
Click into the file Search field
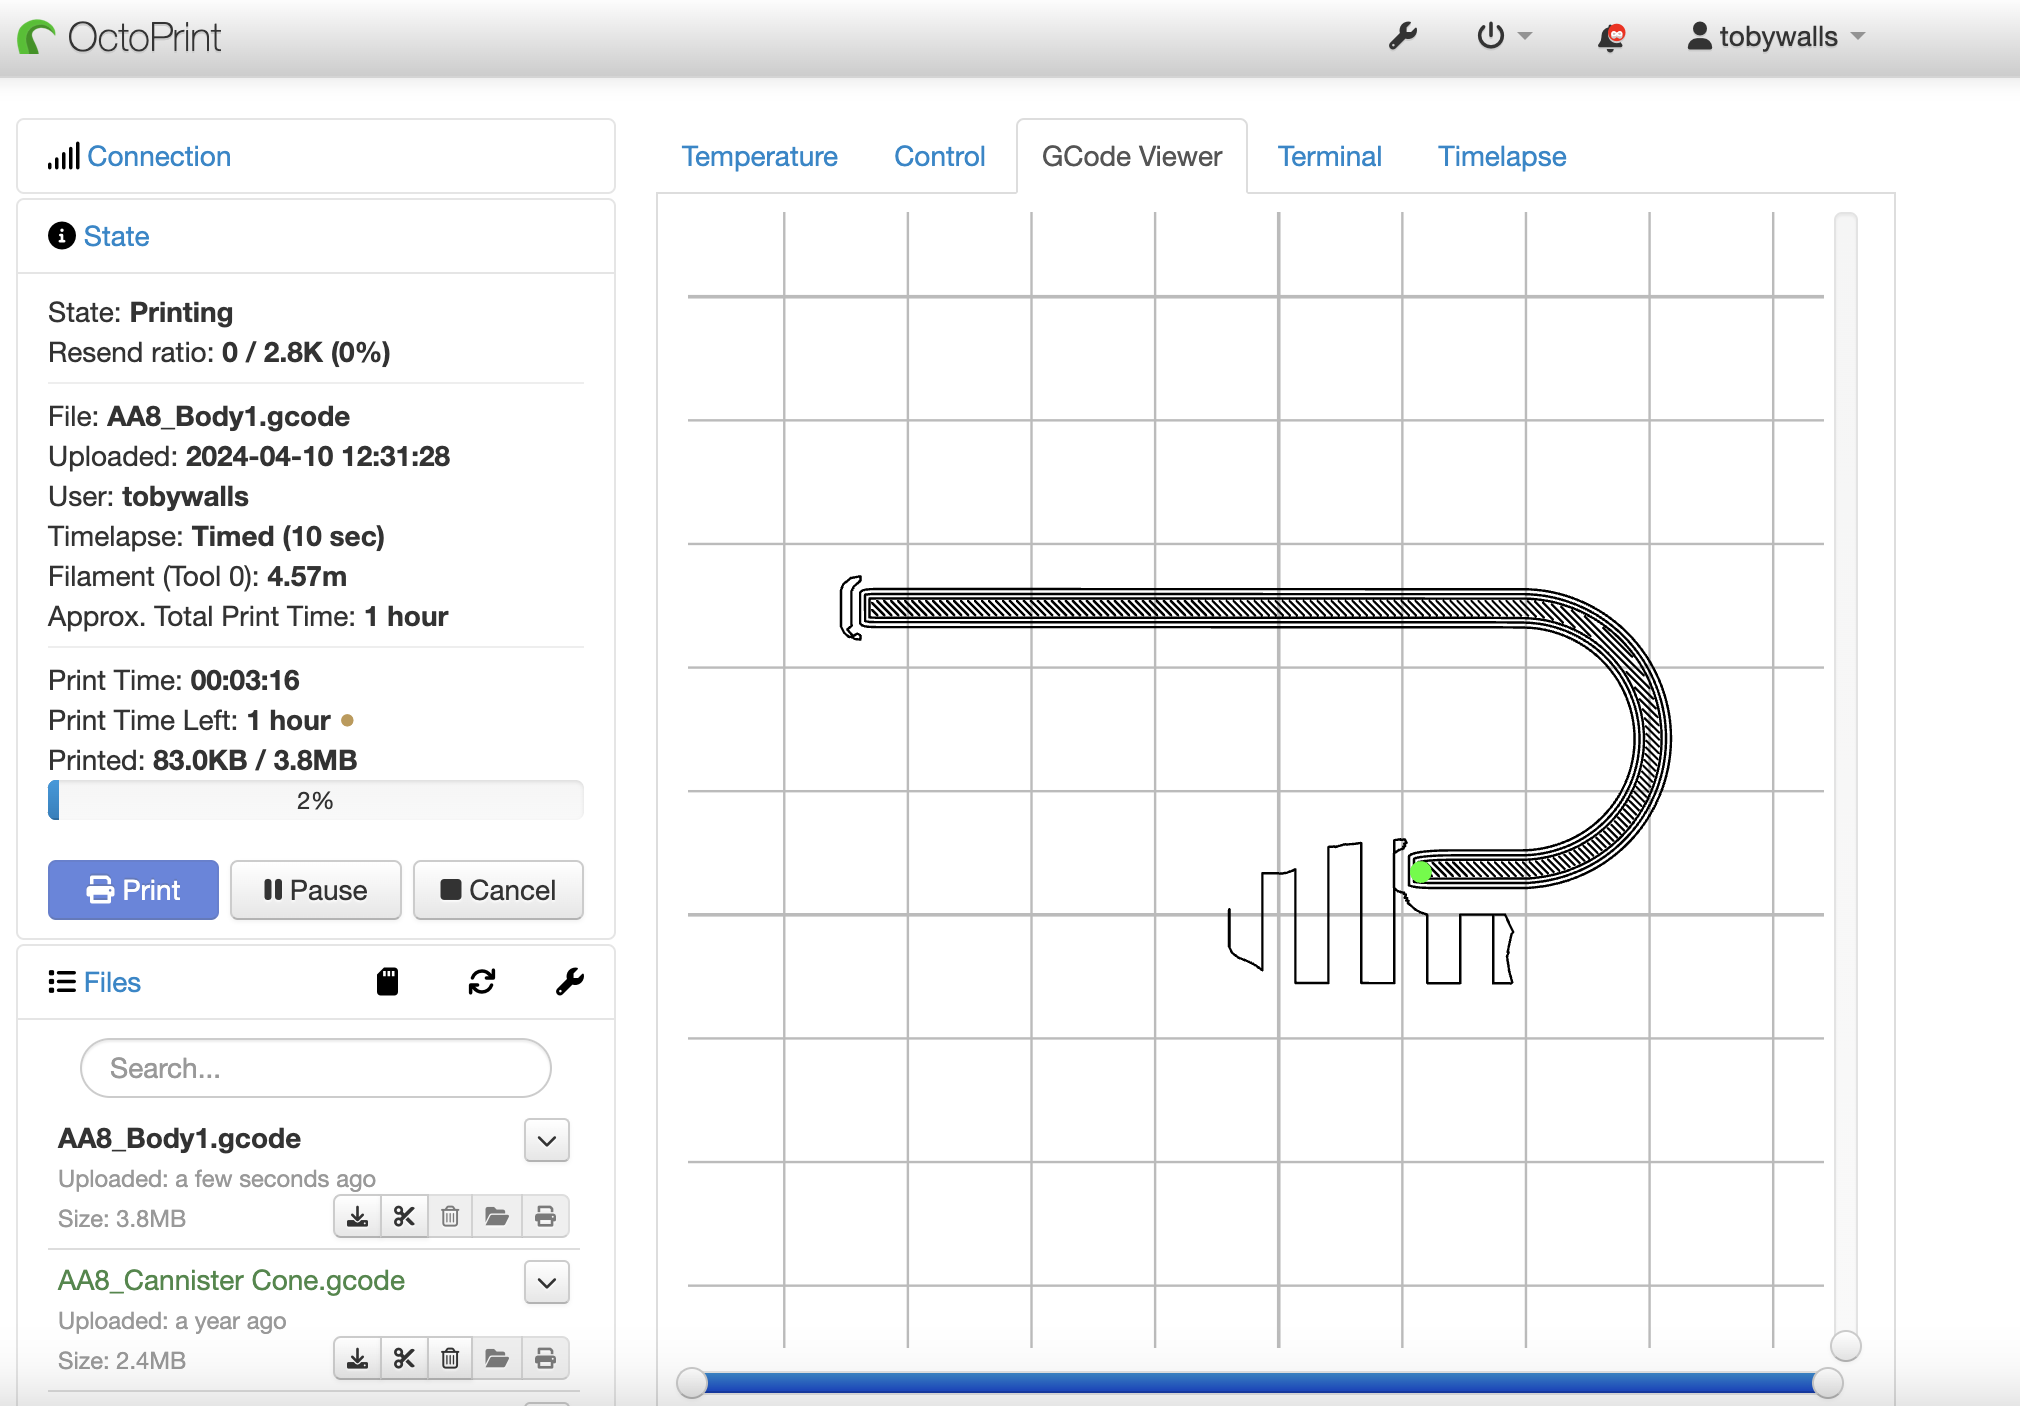pos(315,1068)
